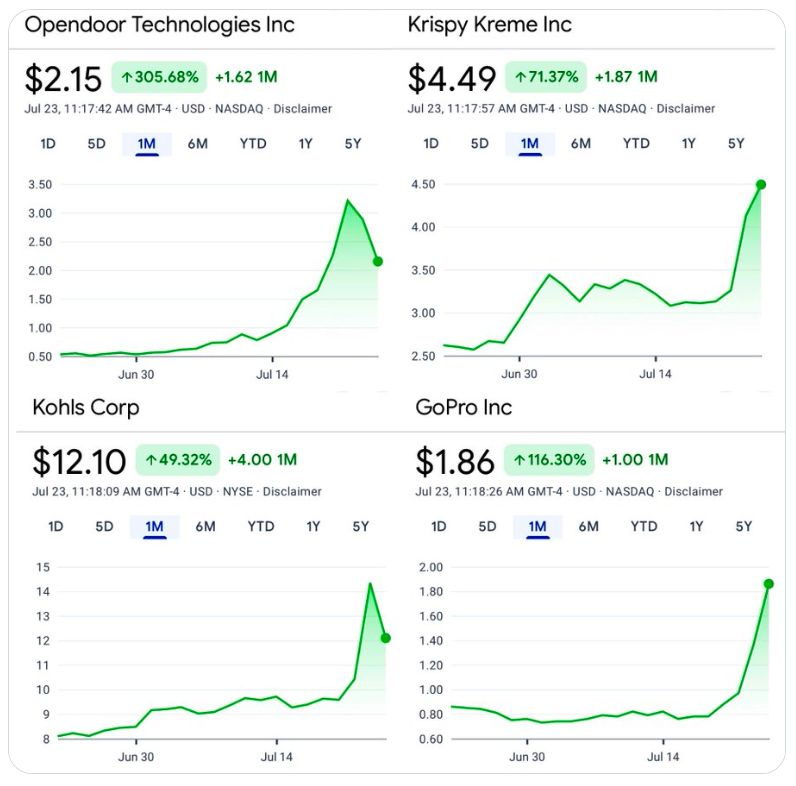Select 1D tab on Opendoor chart
Image resolution: width=796 pixels, height=786 pixels.
click(48, 144)
